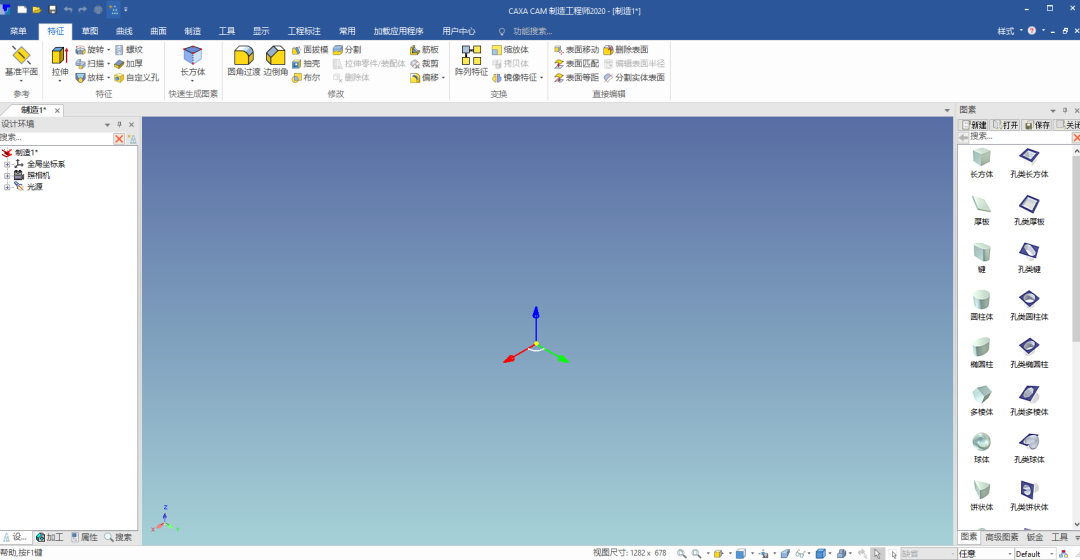Screen dimensions: 1080x560
Task: Switch to the 草图 ribbon tab
Action: click(90, 31)
